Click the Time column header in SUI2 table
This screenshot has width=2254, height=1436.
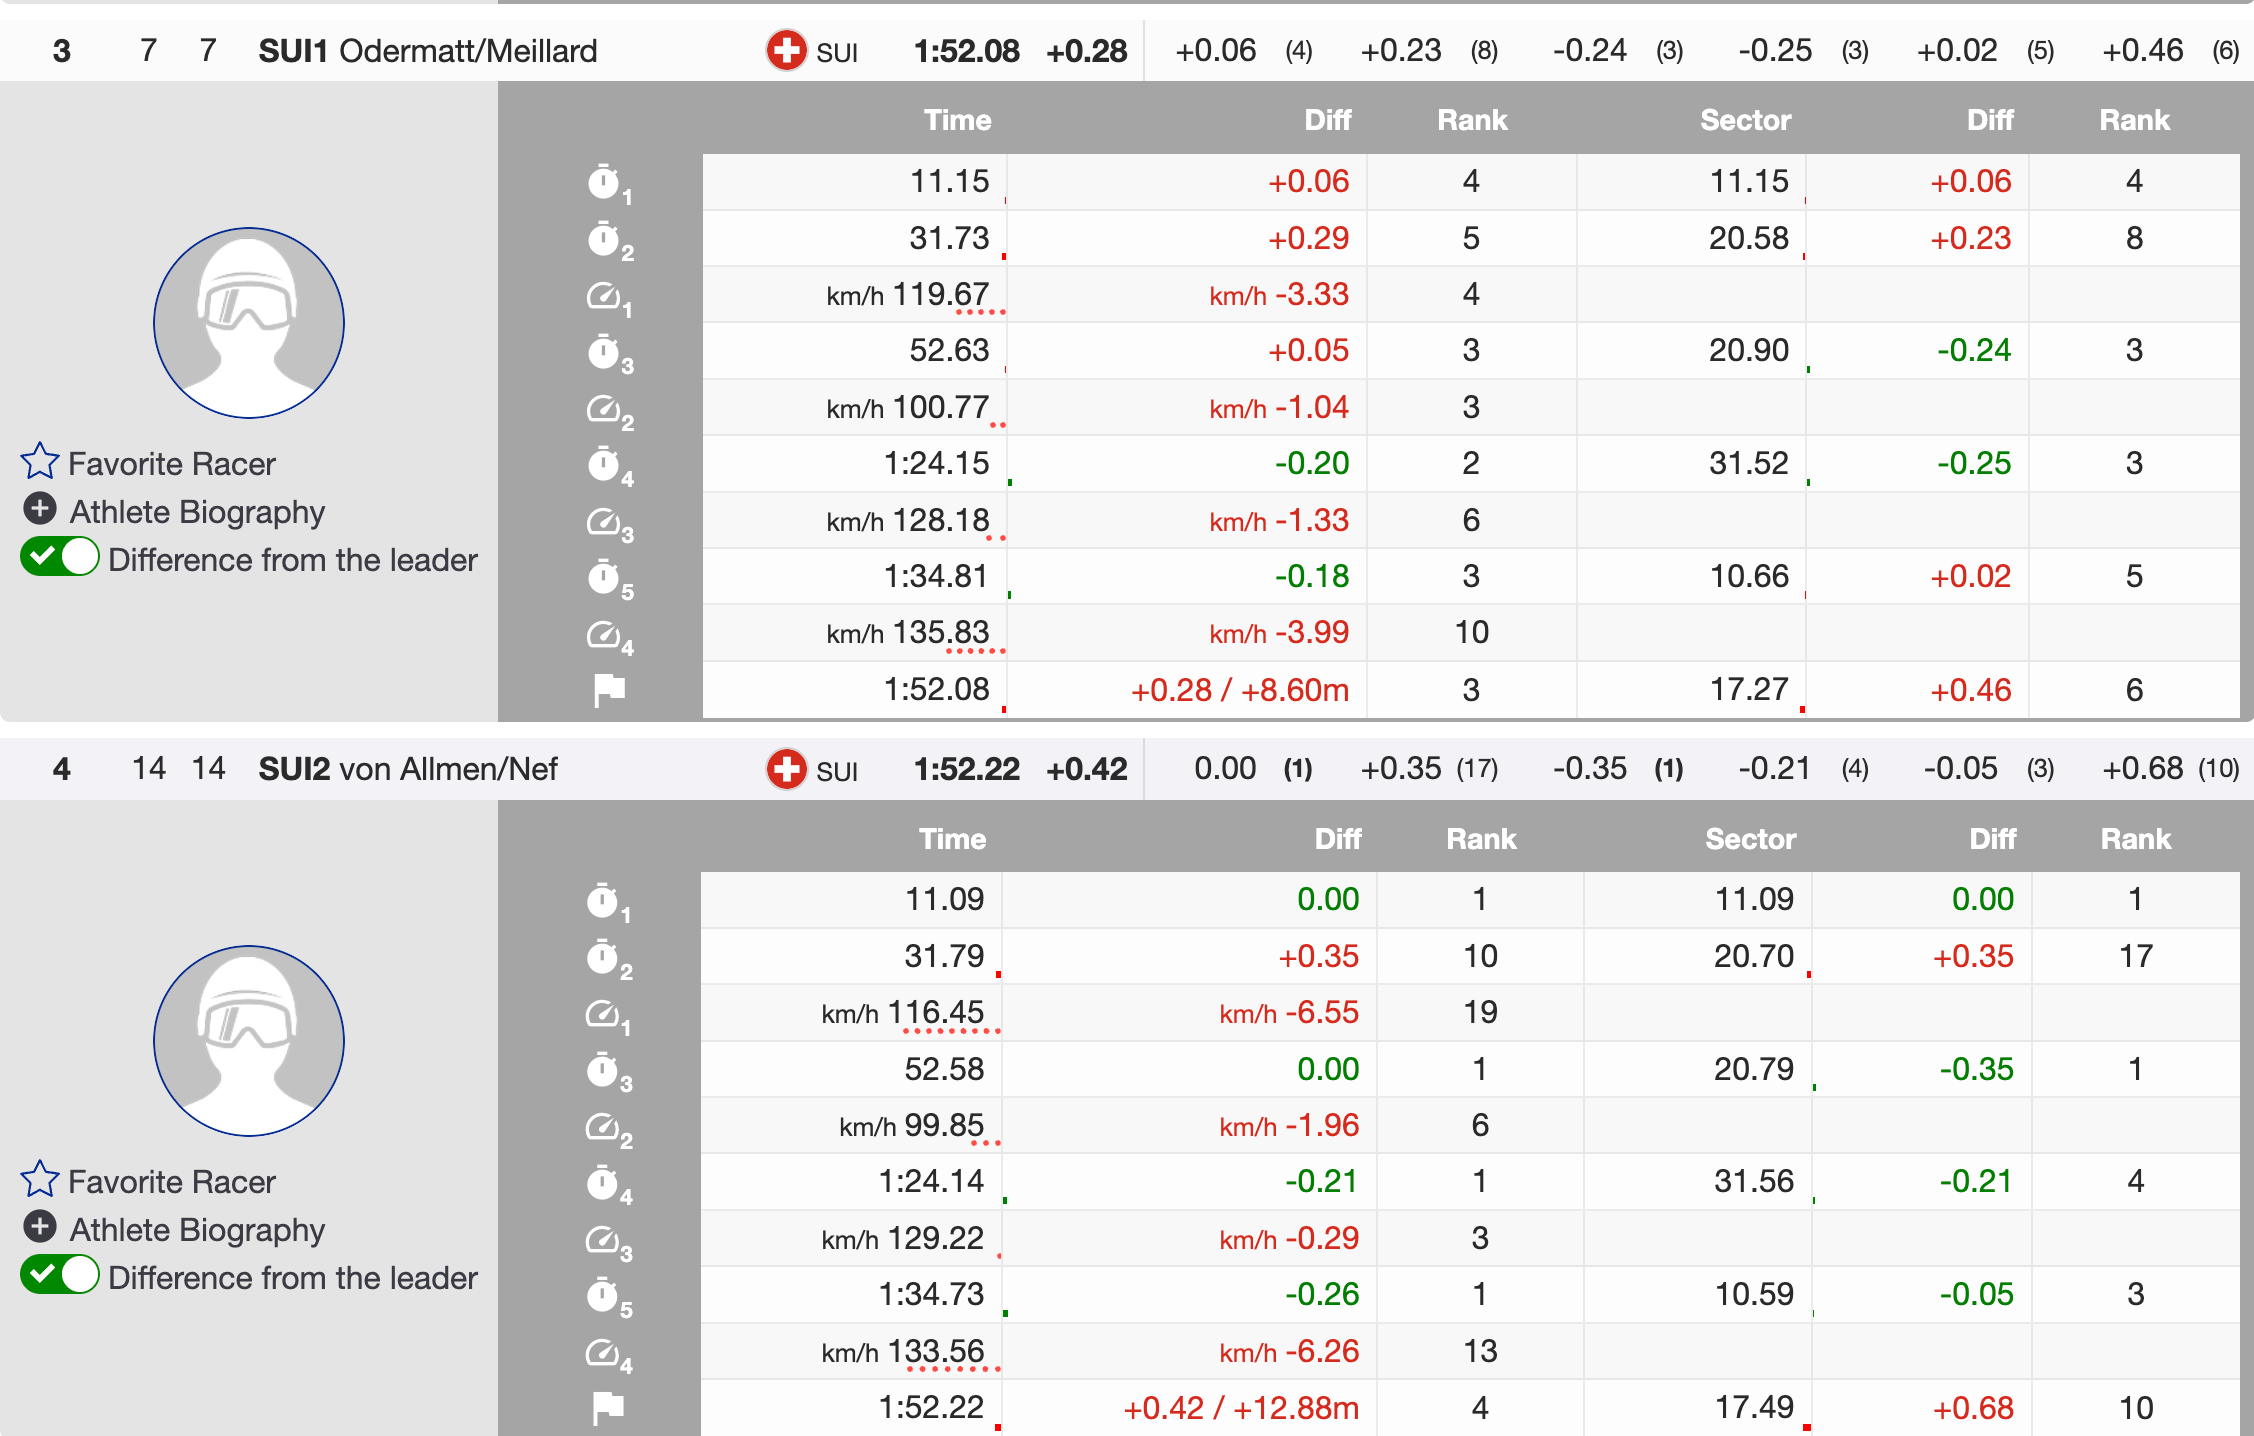tap(952, 839)
